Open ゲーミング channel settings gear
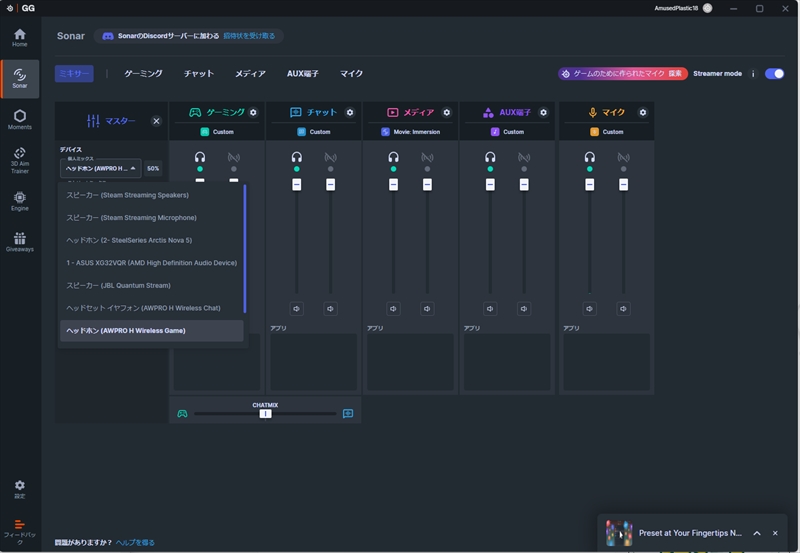The height and width of the screenshot is (553, 800). click(253, 112)
